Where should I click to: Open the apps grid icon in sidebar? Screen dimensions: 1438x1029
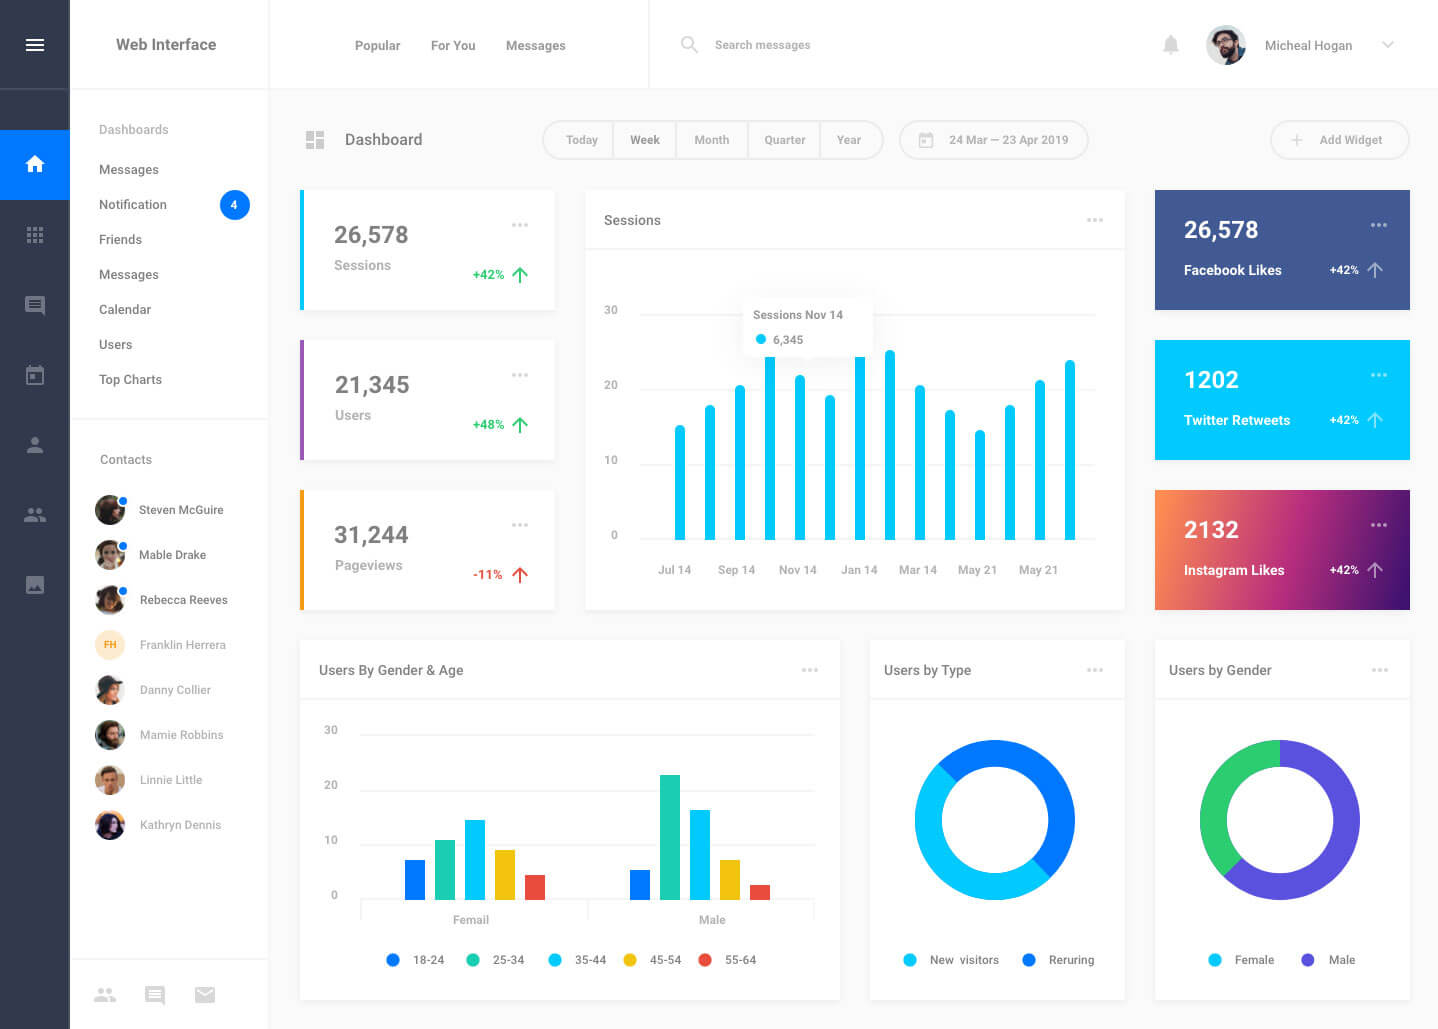pos(35,235)
